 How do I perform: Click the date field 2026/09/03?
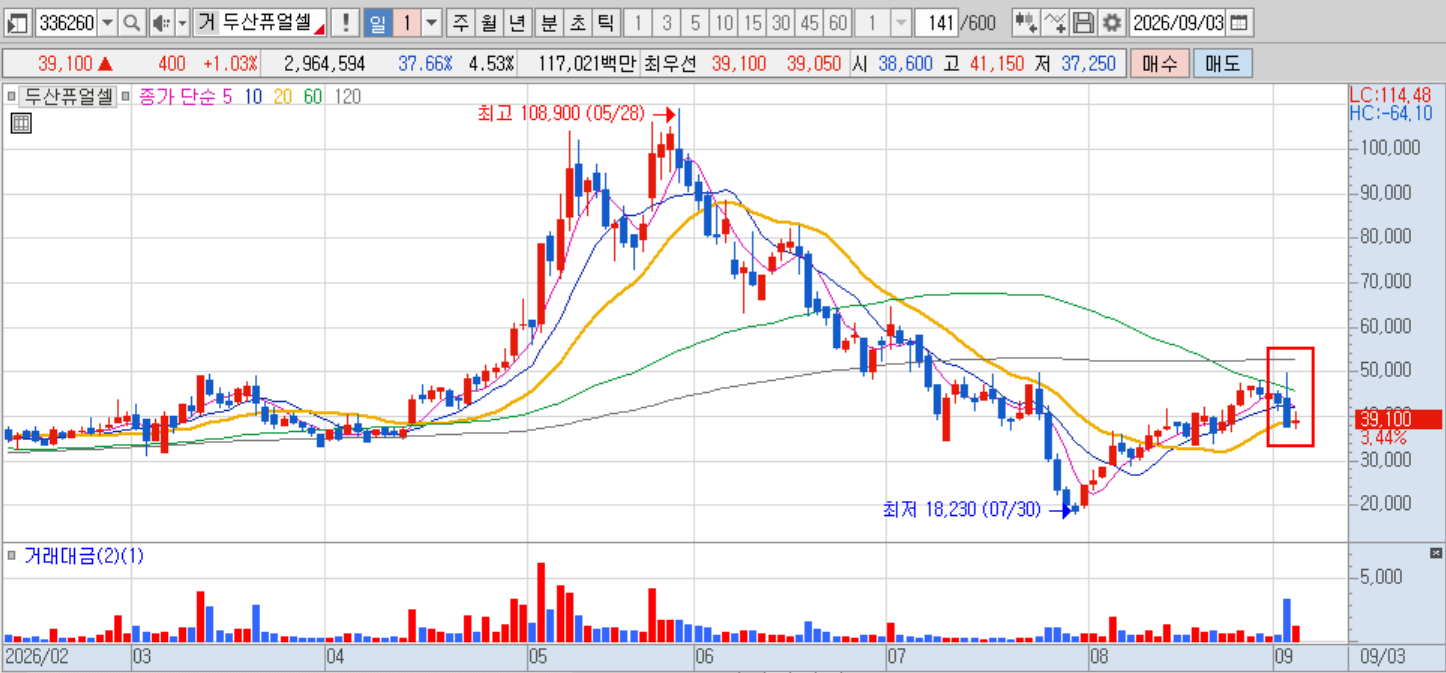1177,23
